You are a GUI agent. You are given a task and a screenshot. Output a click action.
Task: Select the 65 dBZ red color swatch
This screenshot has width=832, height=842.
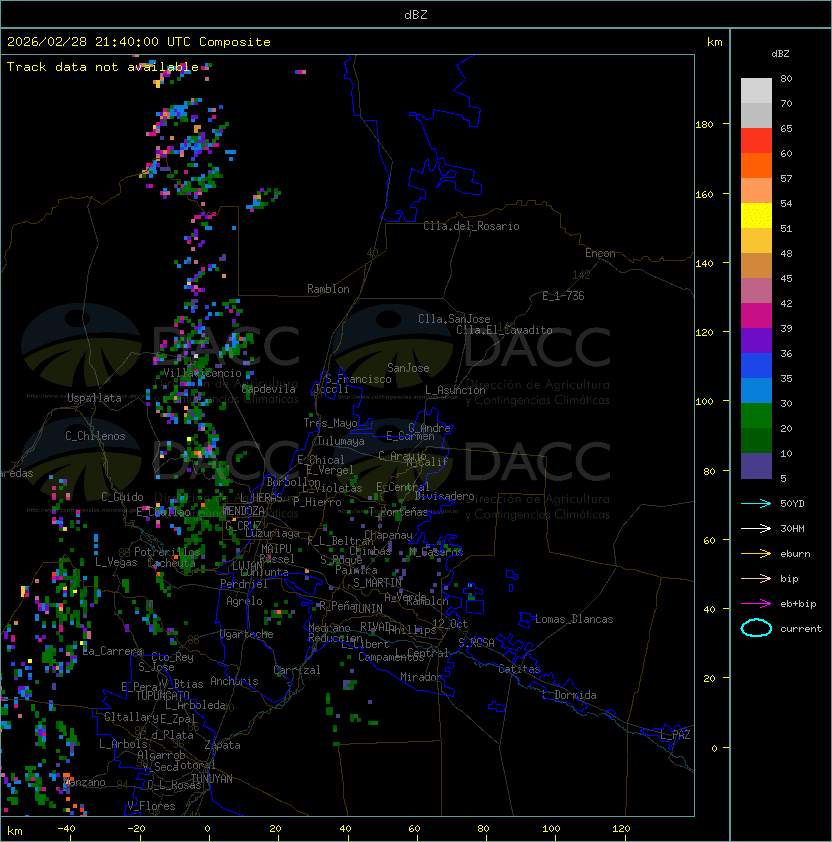[756, 141]
